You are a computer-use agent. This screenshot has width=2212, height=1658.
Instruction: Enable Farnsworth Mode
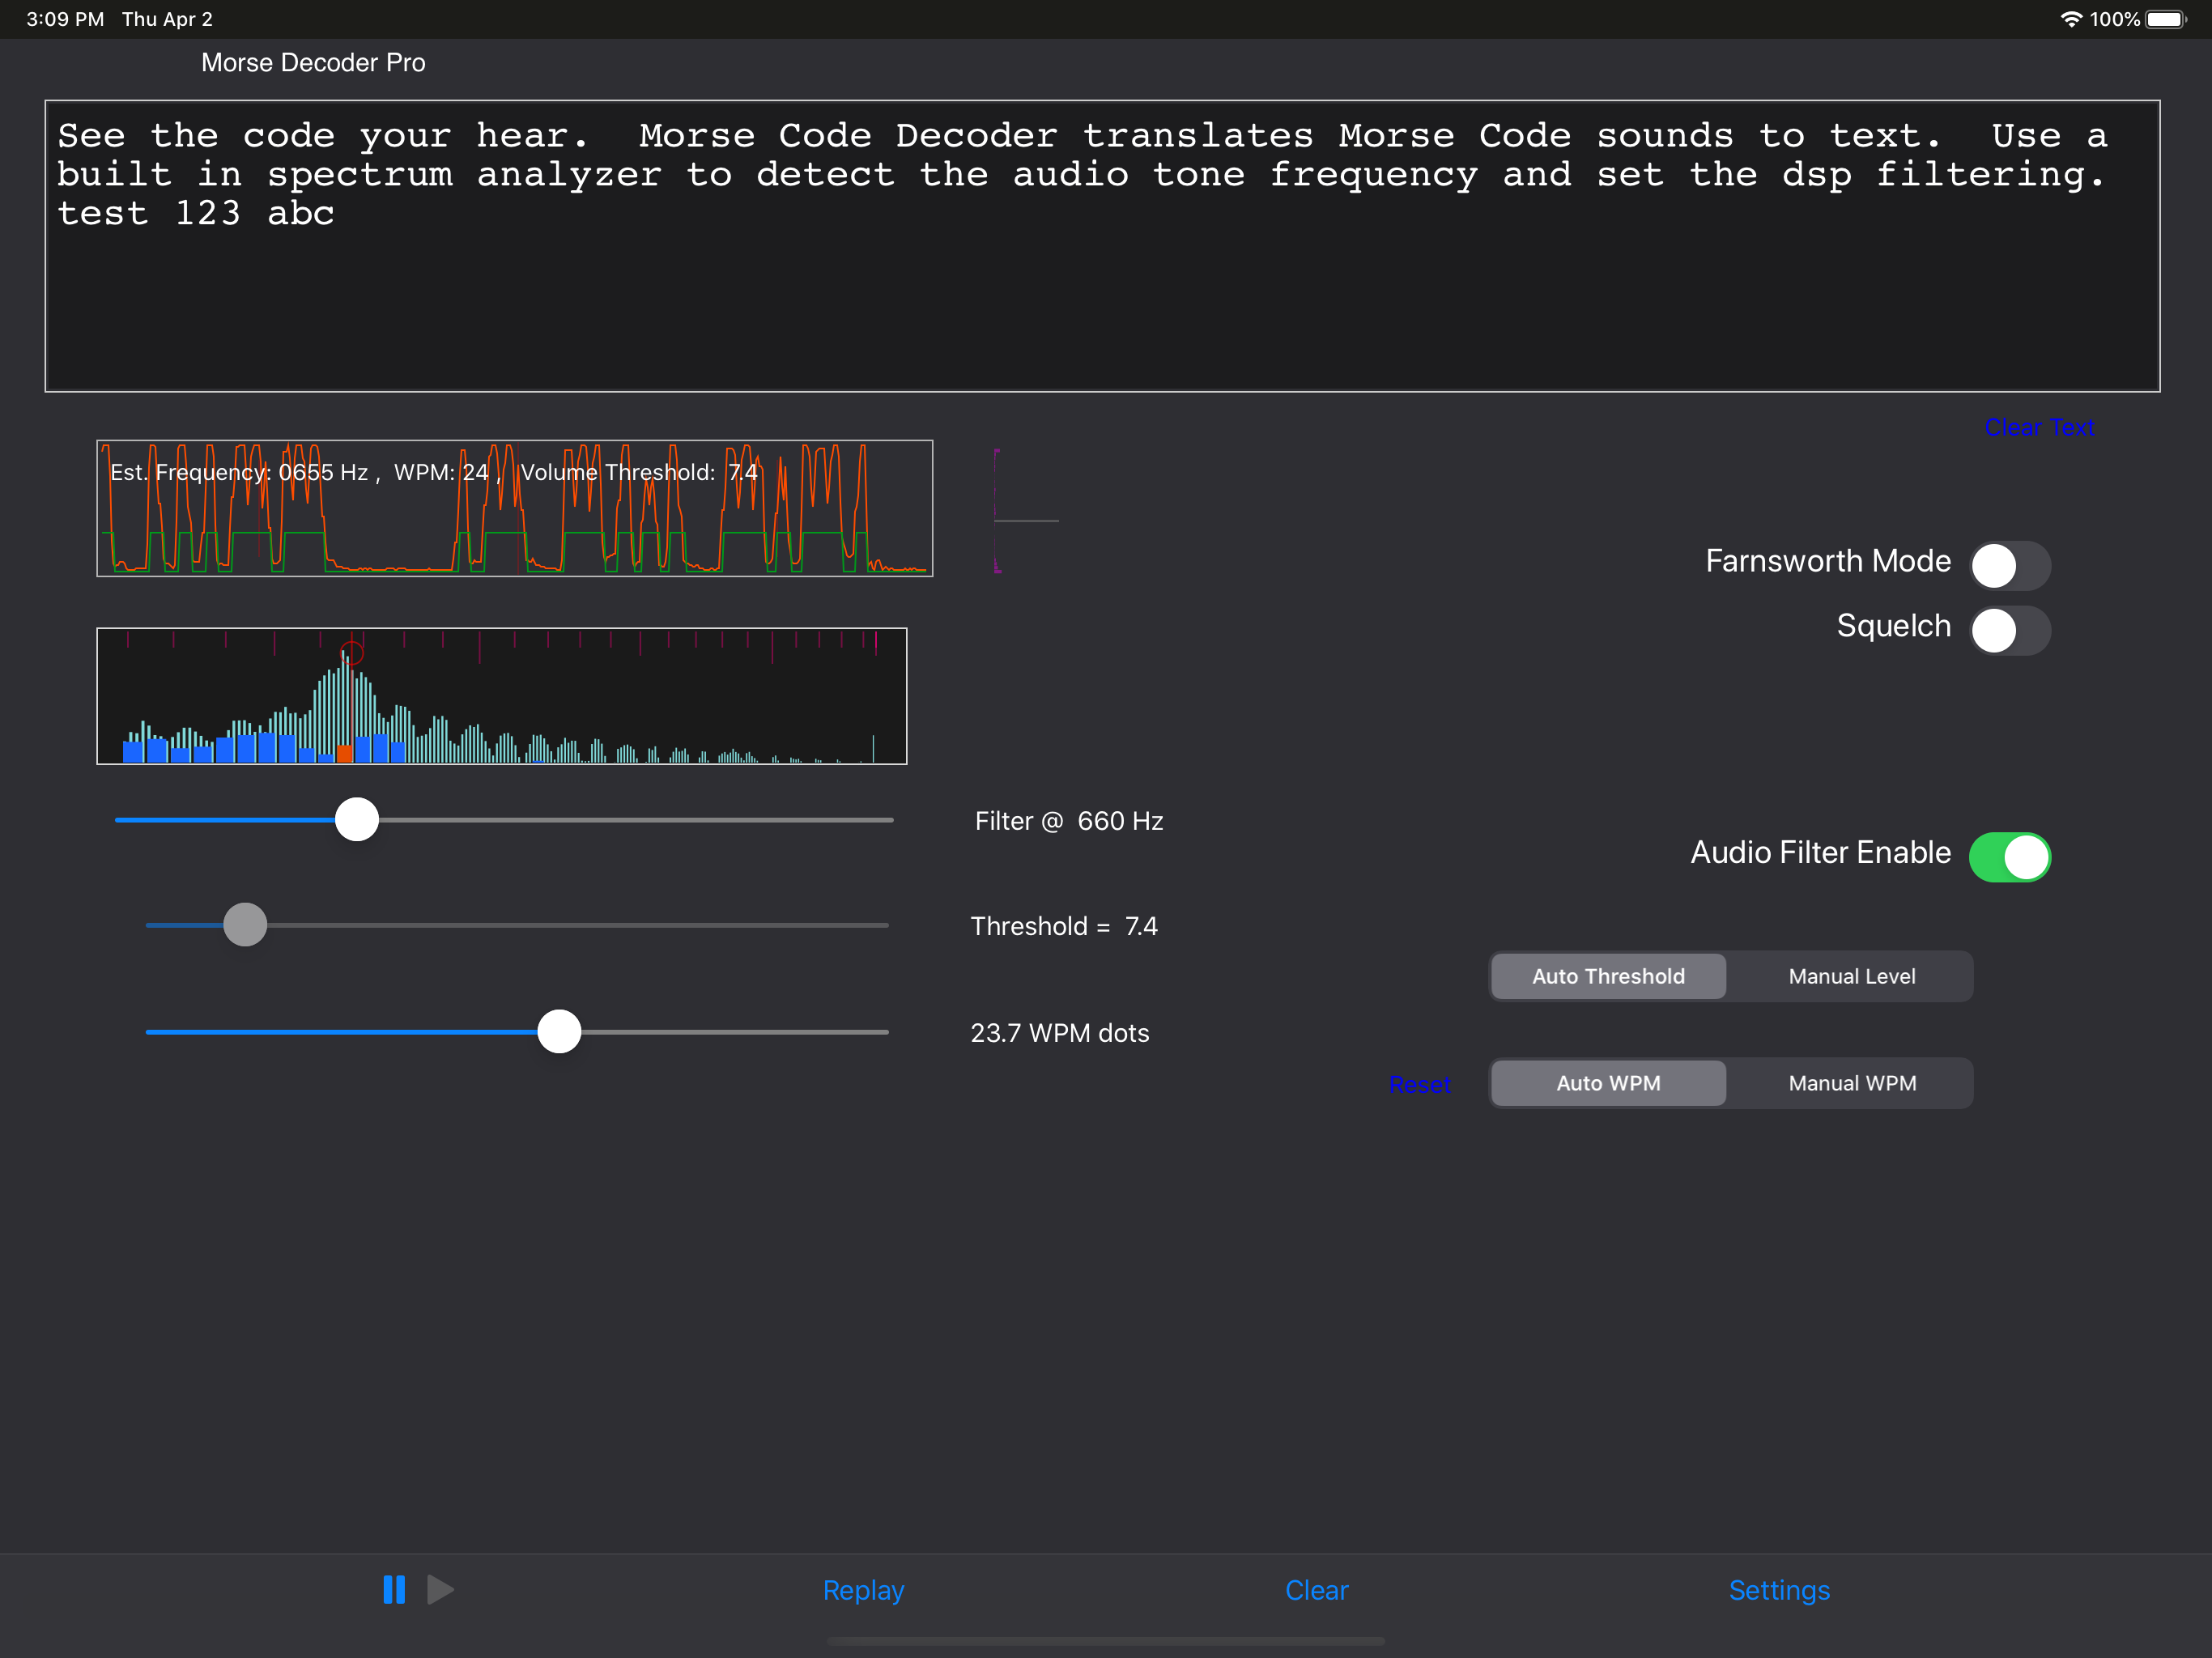click(x=2011, y=565)
